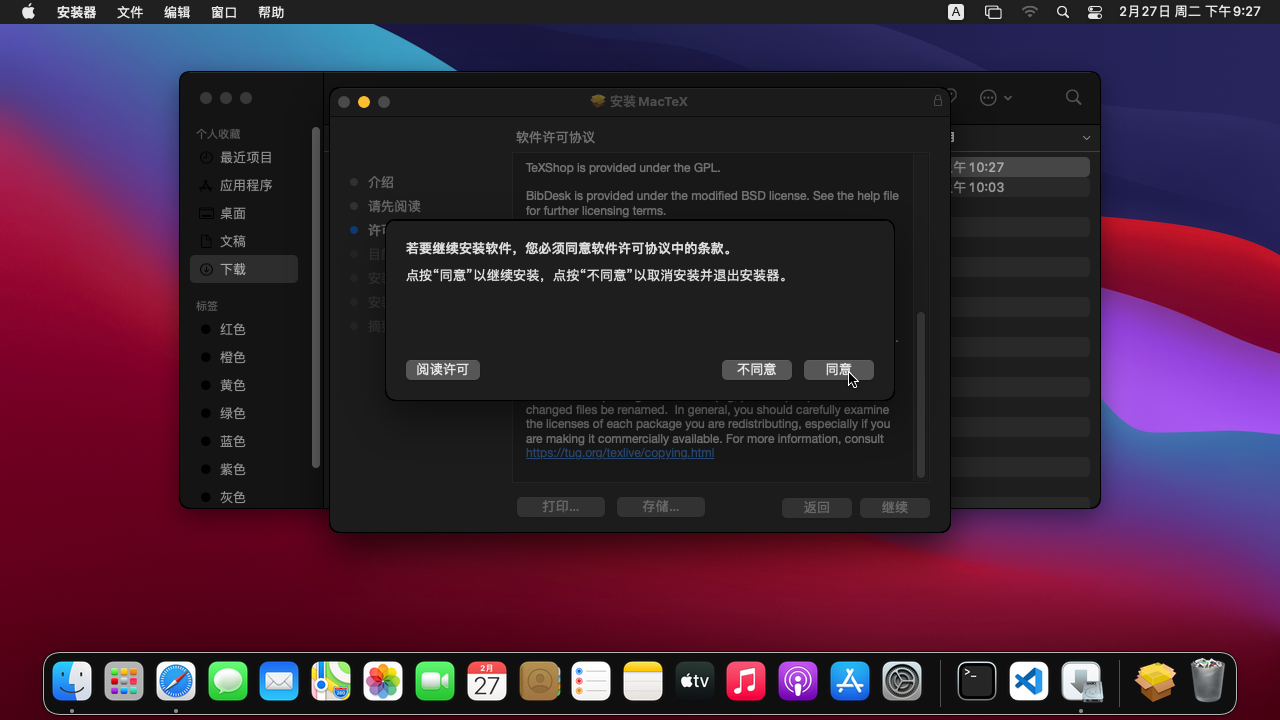This screenshot has height=720, width=1280.
Task: Open 应用程序 in Finder sidebar
Action: [244, 185]
